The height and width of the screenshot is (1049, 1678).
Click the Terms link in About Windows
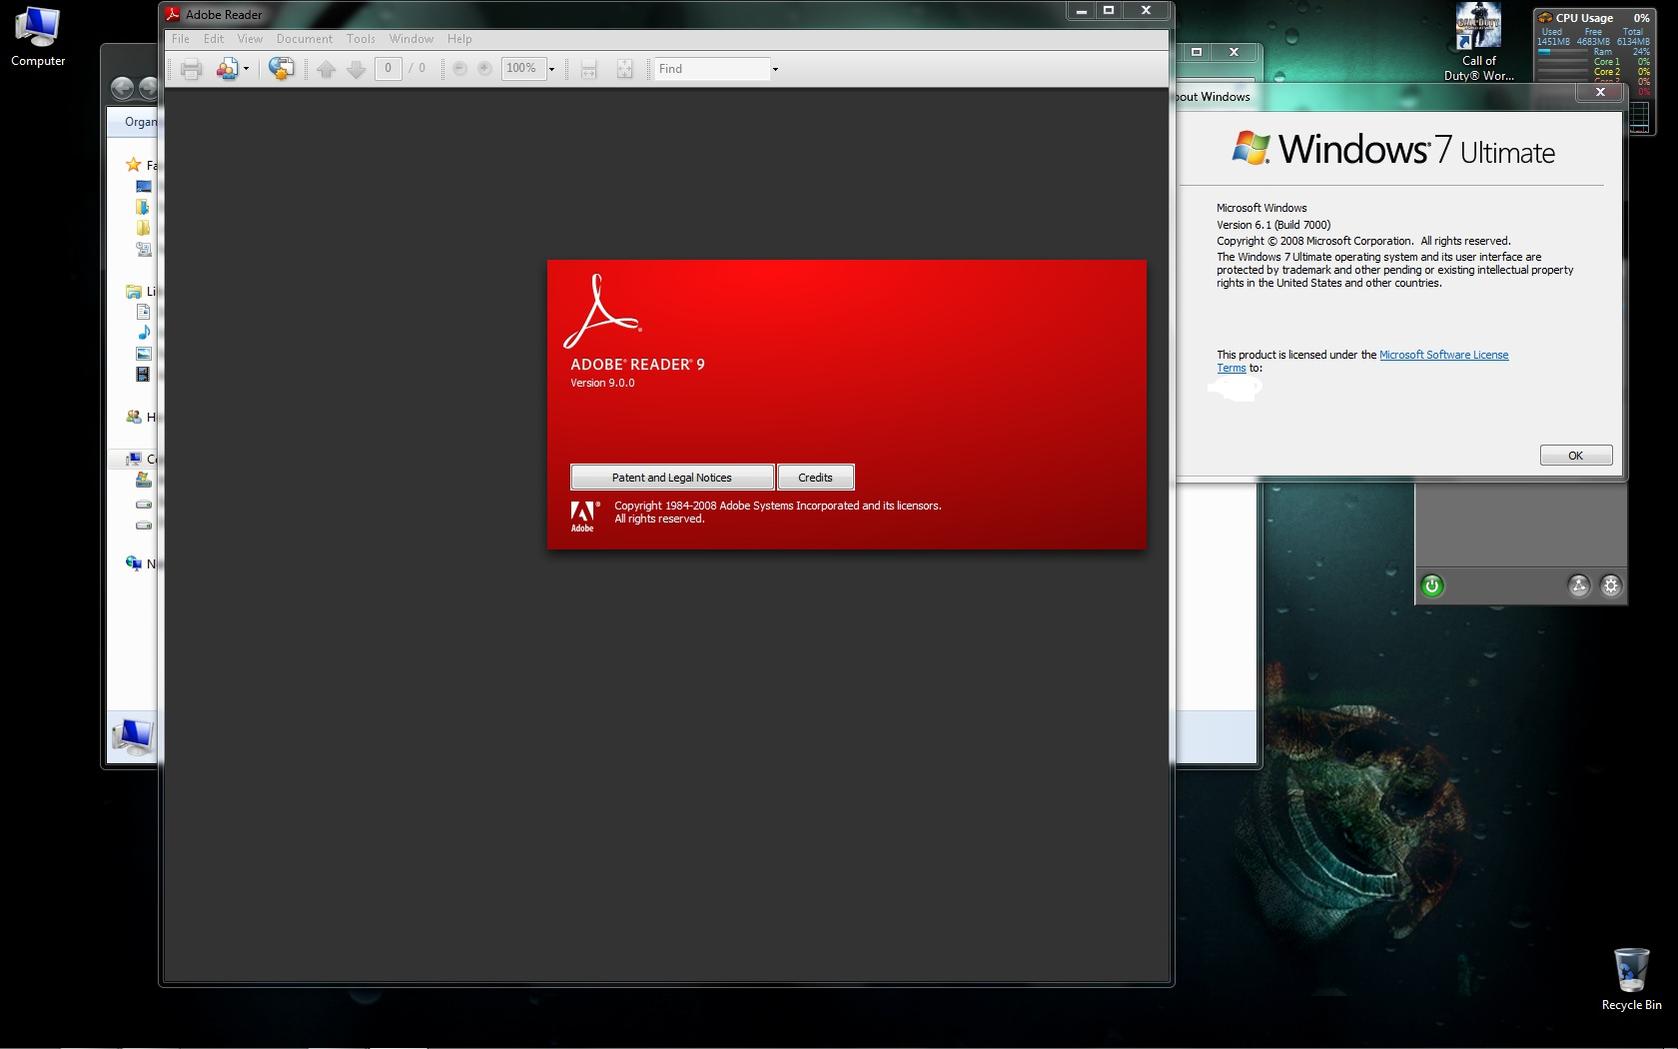coord(1231,368)
